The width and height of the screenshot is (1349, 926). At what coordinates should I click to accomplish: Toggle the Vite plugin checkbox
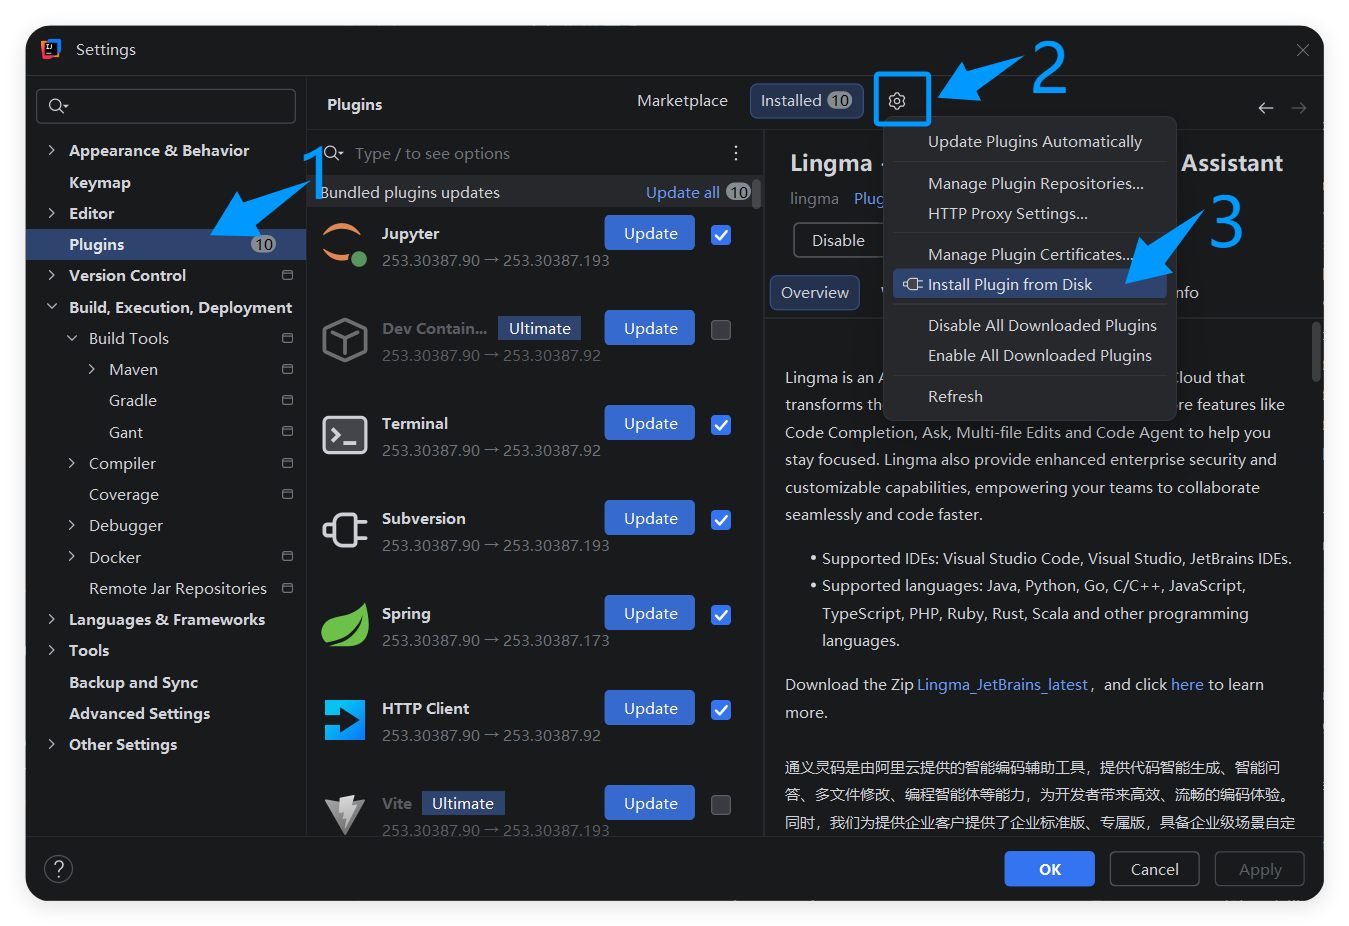[721, 805]
